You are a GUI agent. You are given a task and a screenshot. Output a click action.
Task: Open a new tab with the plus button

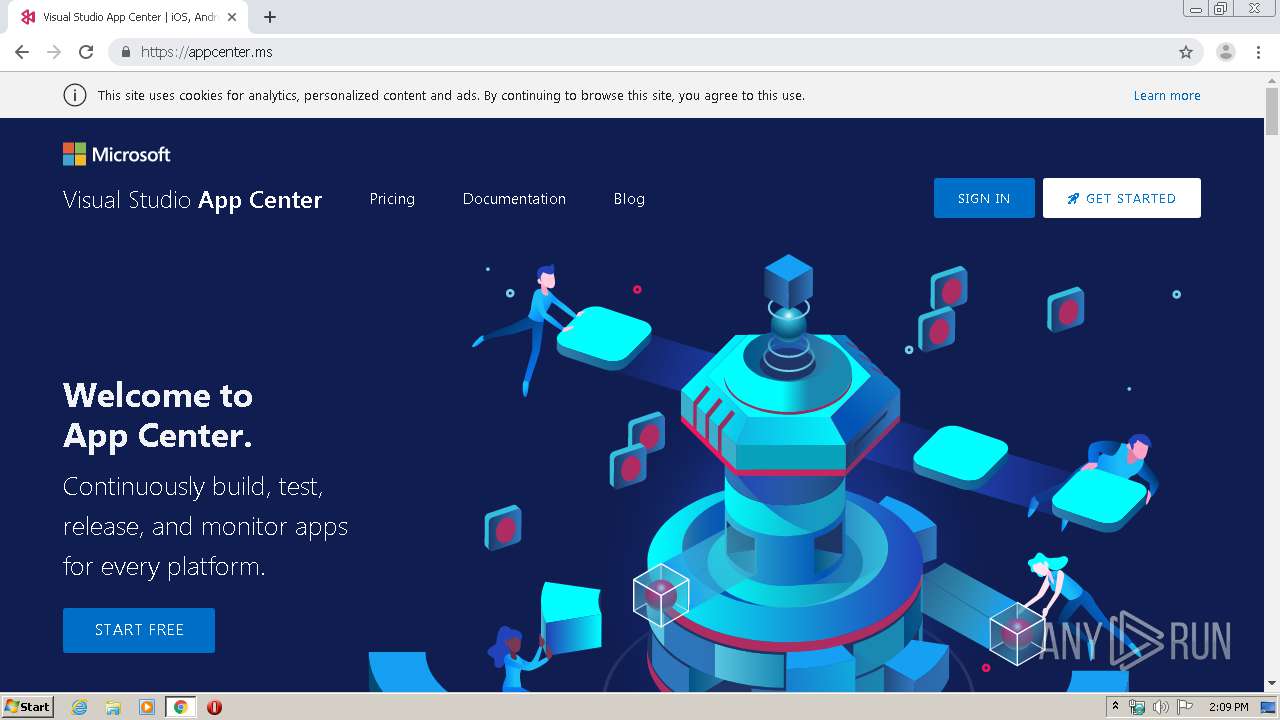(x=270, y=17)
